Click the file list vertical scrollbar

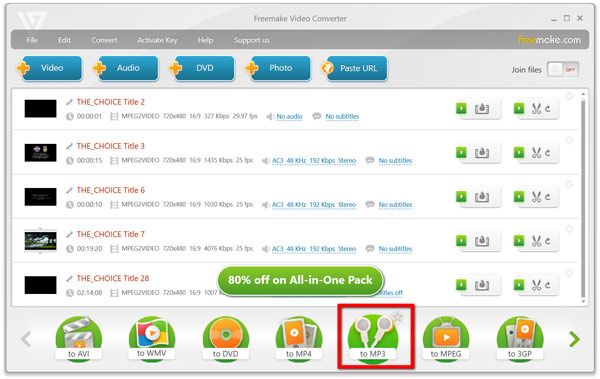(x=583, y=197)
